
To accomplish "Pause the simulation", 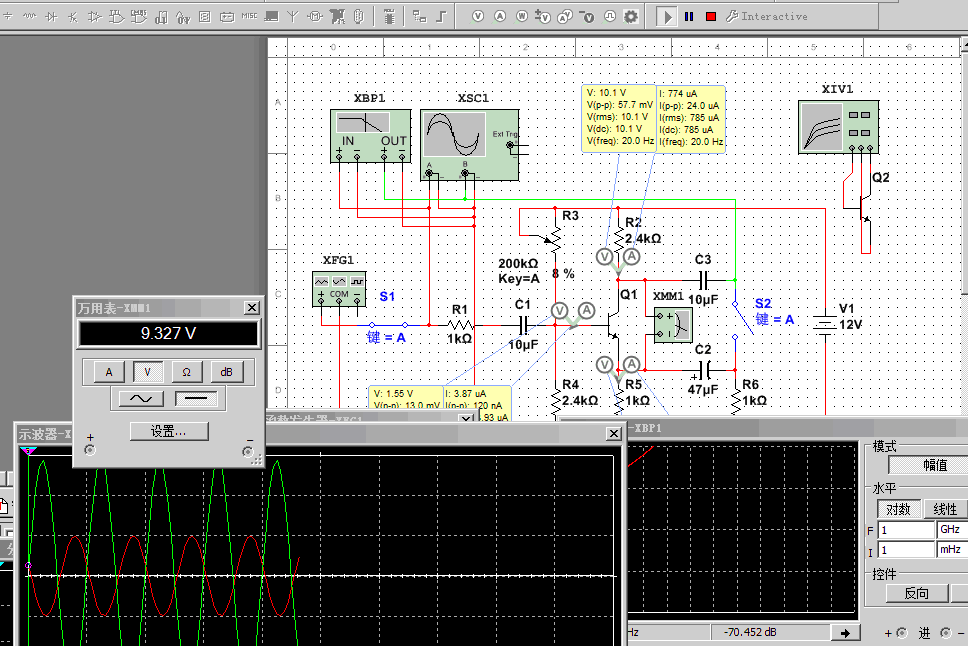I will point(689,17).
